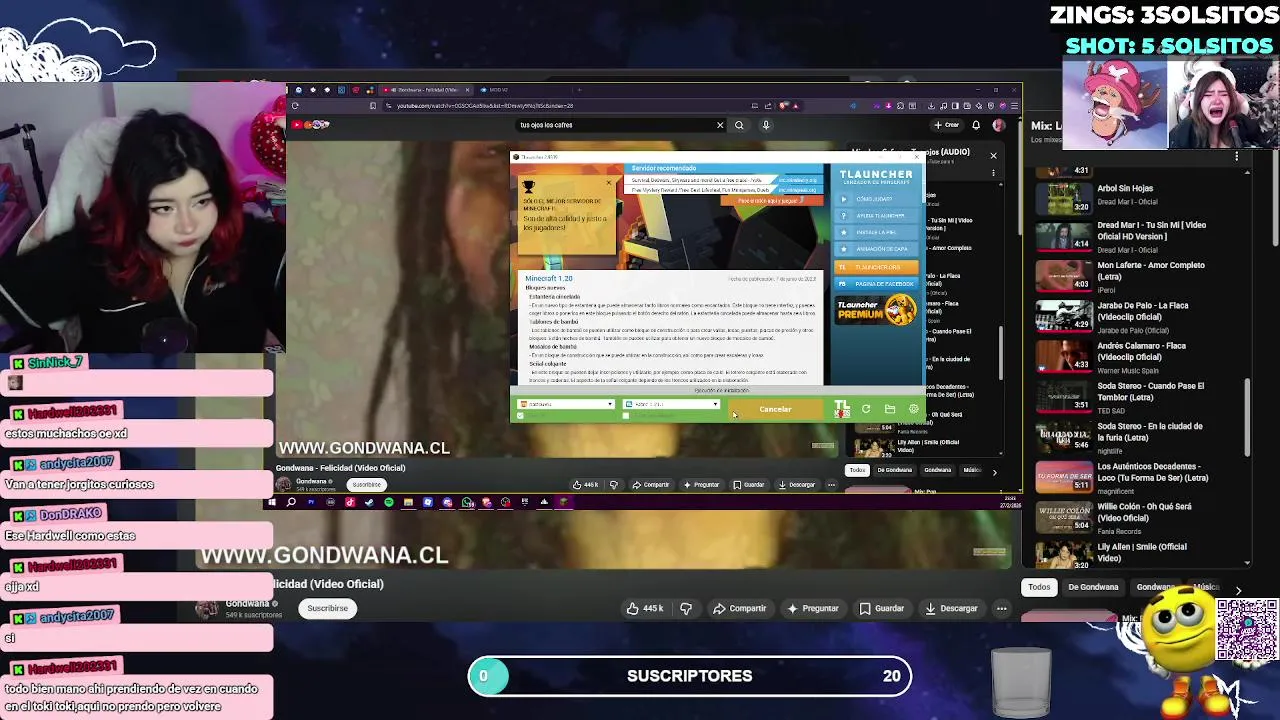The height and width of the screenshot is (720, 1280).
Task: Open ANIMACIÓN DE CAPA in TLauncher
Action: click(x=876, y=249)
